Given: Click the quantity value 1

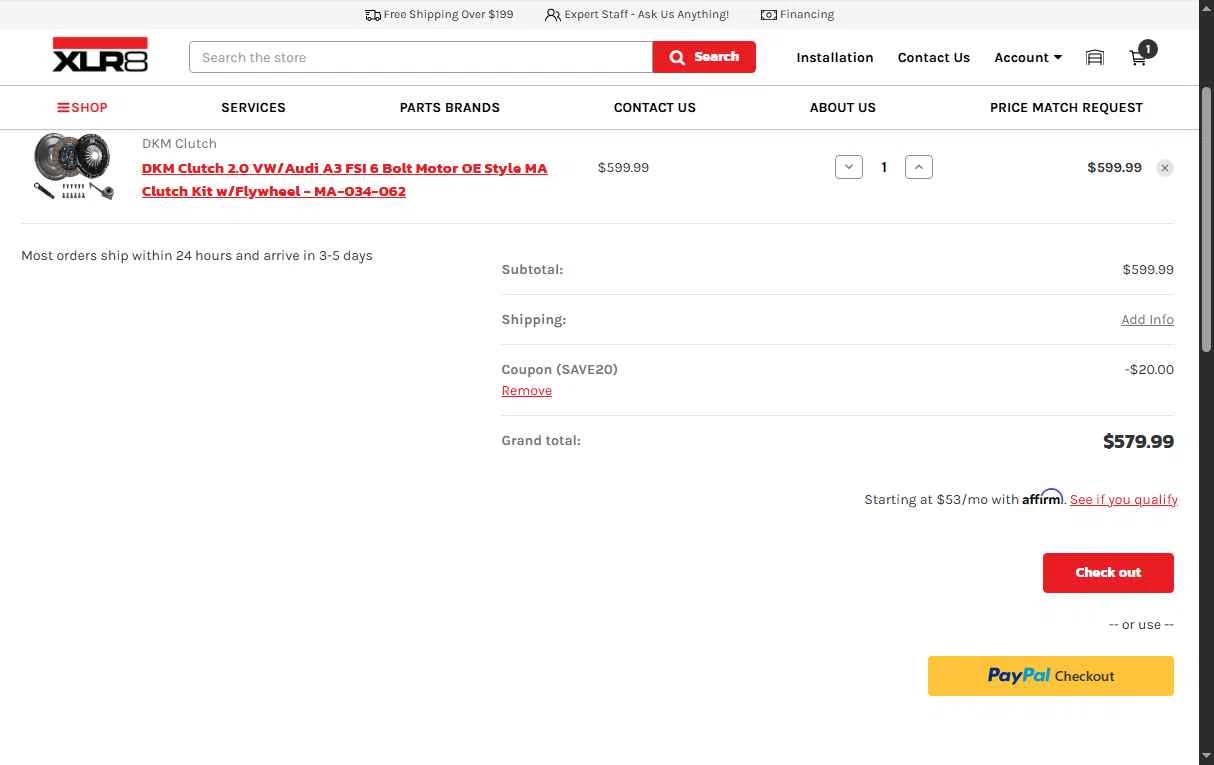Looking at the screenshot, I should tap(884, 167).
